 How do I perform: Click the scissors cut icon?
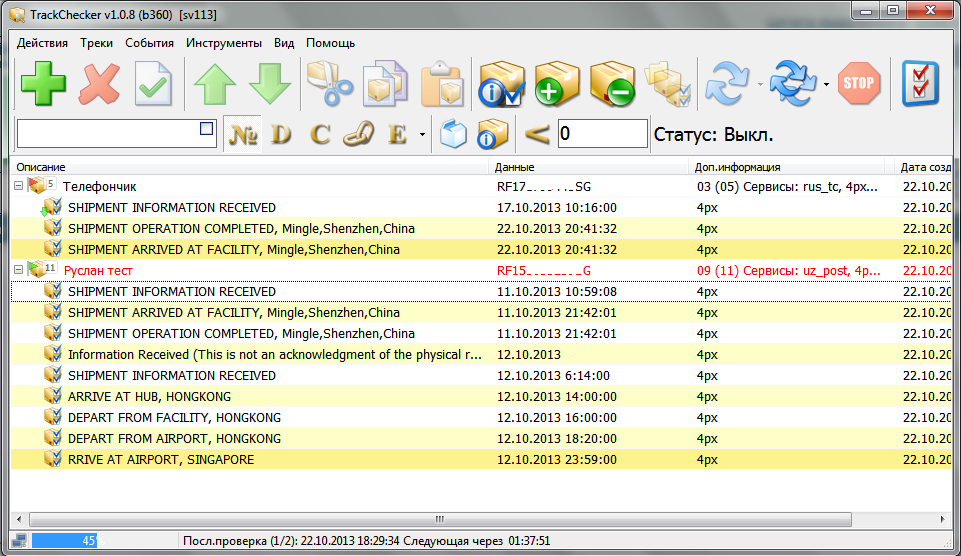click(x=329, y=84)
